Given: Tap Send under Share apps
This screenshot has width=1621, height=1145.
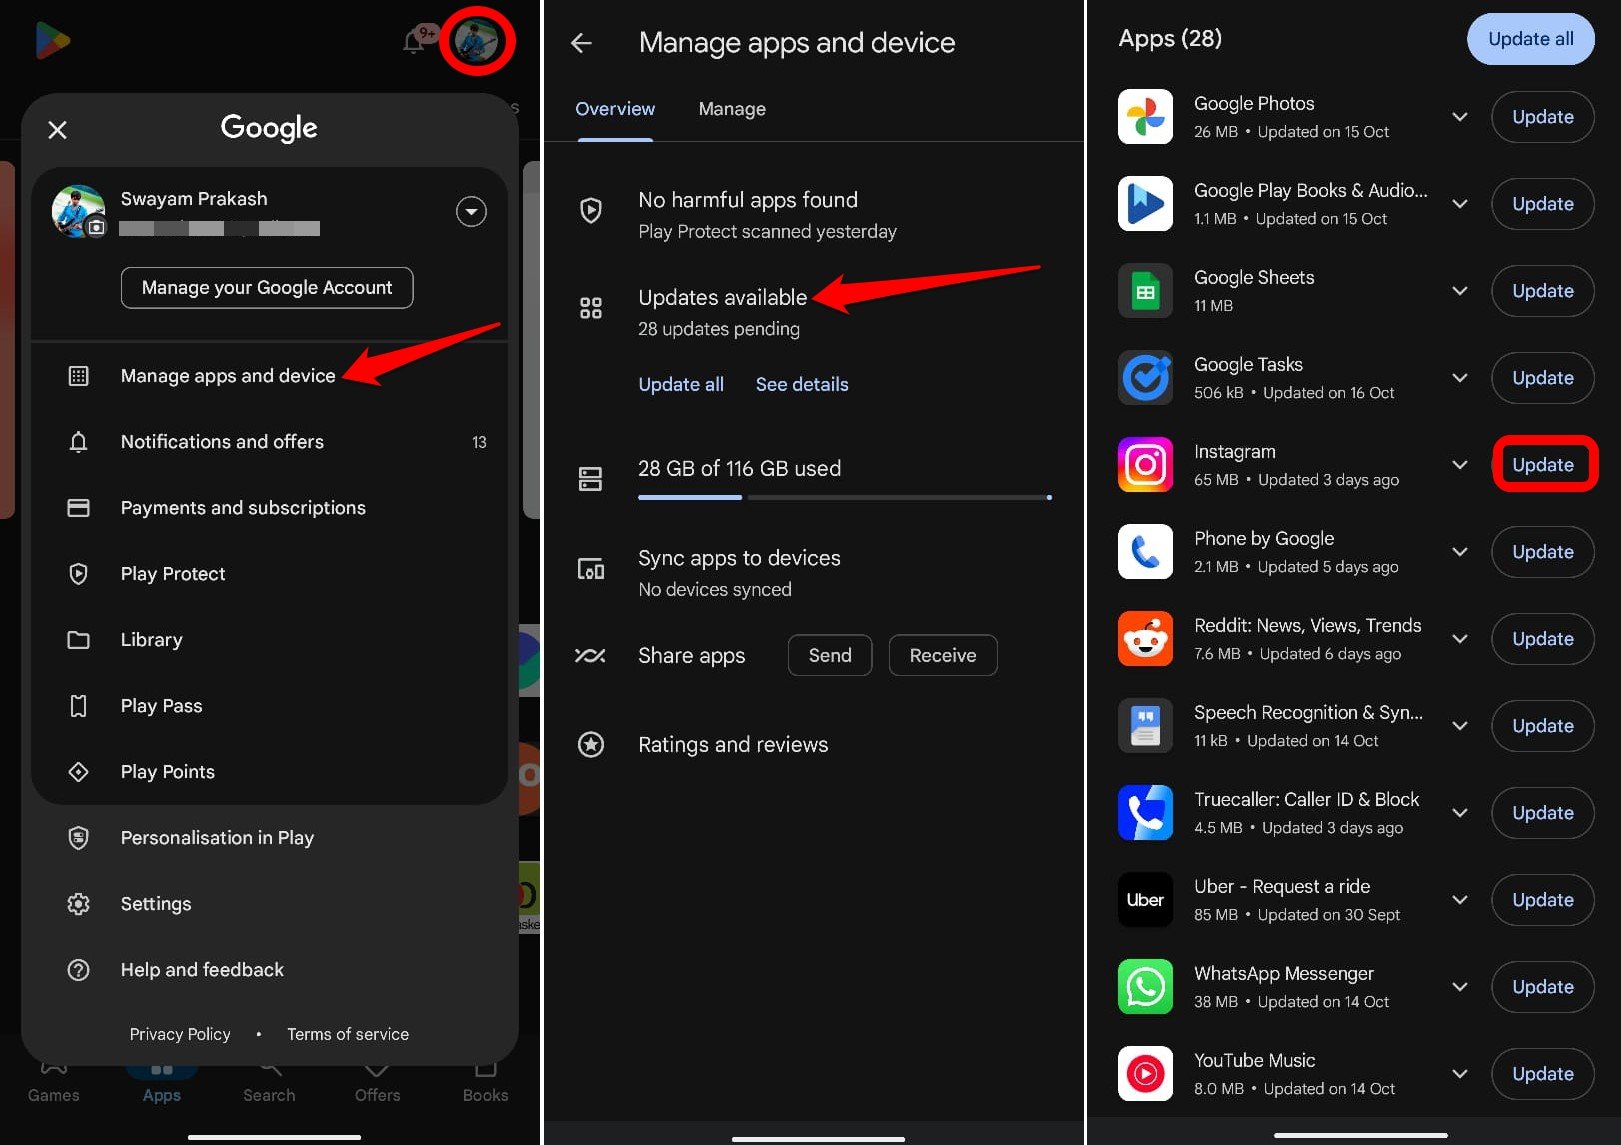Looking at the screenshot, I should pos(830,656).
